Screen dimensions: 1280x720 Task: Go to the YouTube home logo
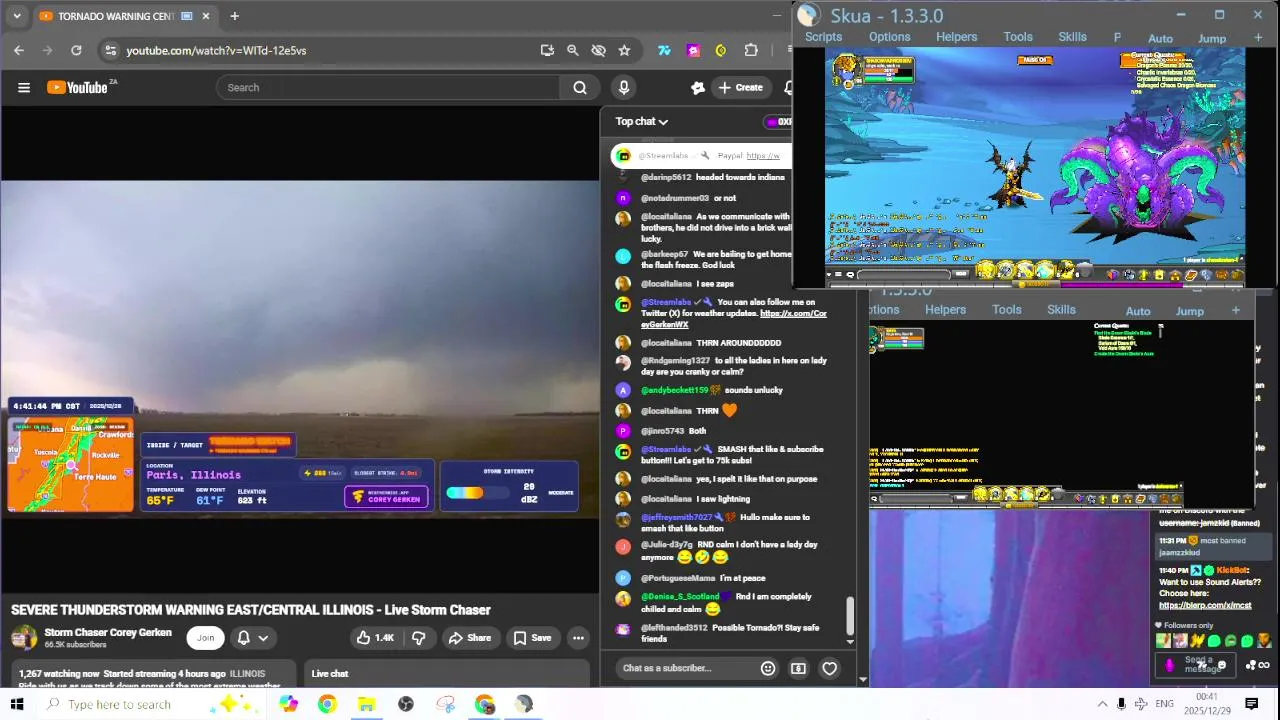click(78, 88)
